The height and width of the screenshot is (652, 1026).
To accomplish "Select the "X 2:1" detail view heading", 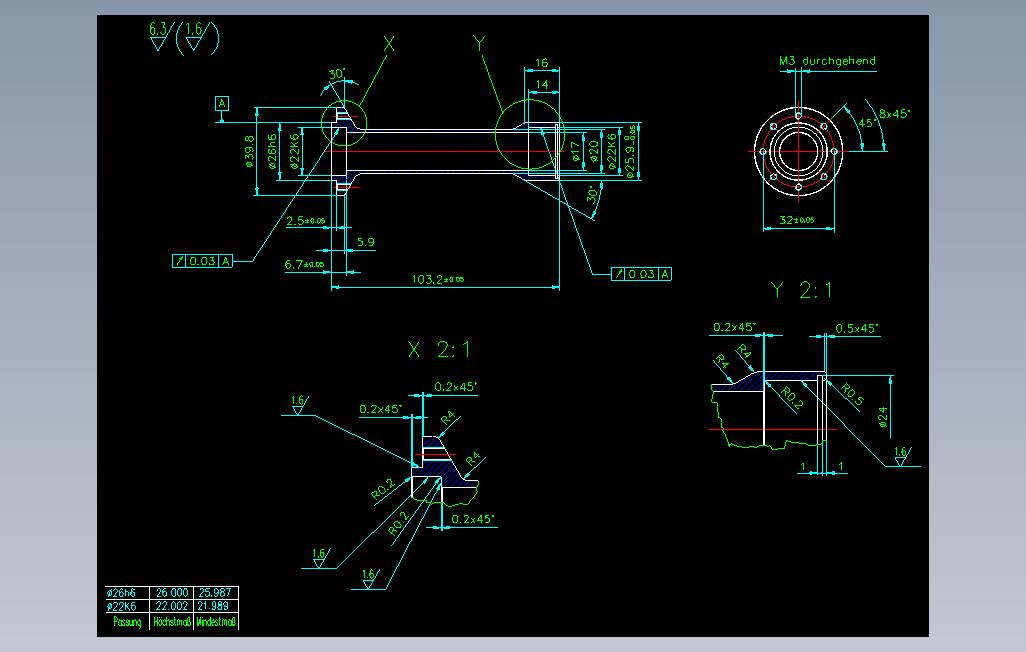I will tap(438, 349).
